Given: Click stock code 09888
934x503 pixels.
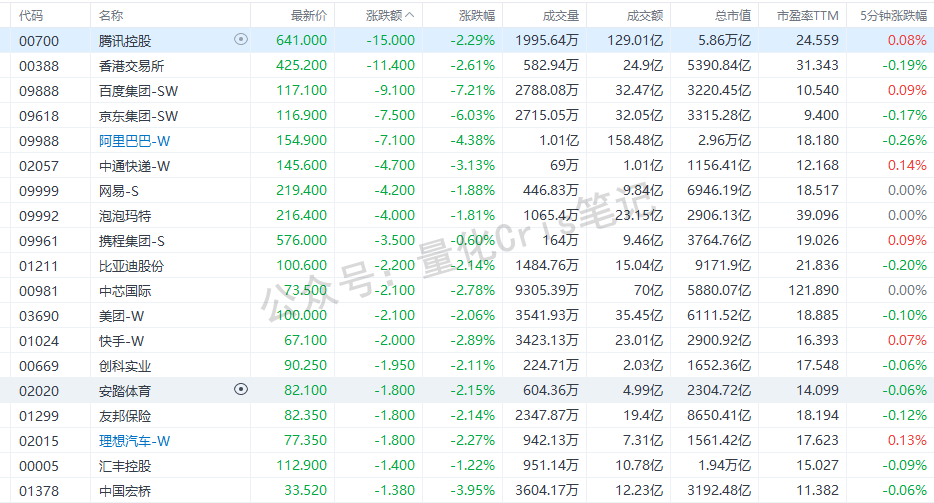Looking at the screenshot, I should (x=39, y=91).
